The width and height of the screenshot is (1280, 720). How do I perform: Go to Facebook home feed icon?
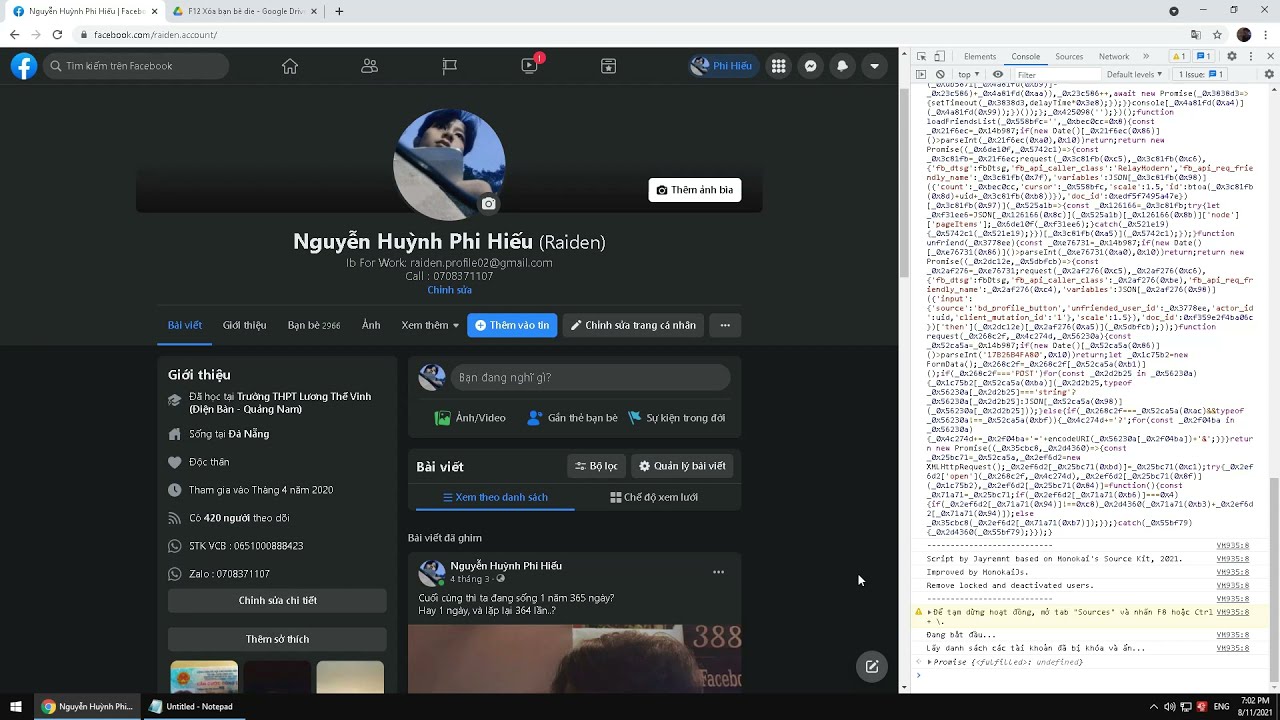(290, 66)
